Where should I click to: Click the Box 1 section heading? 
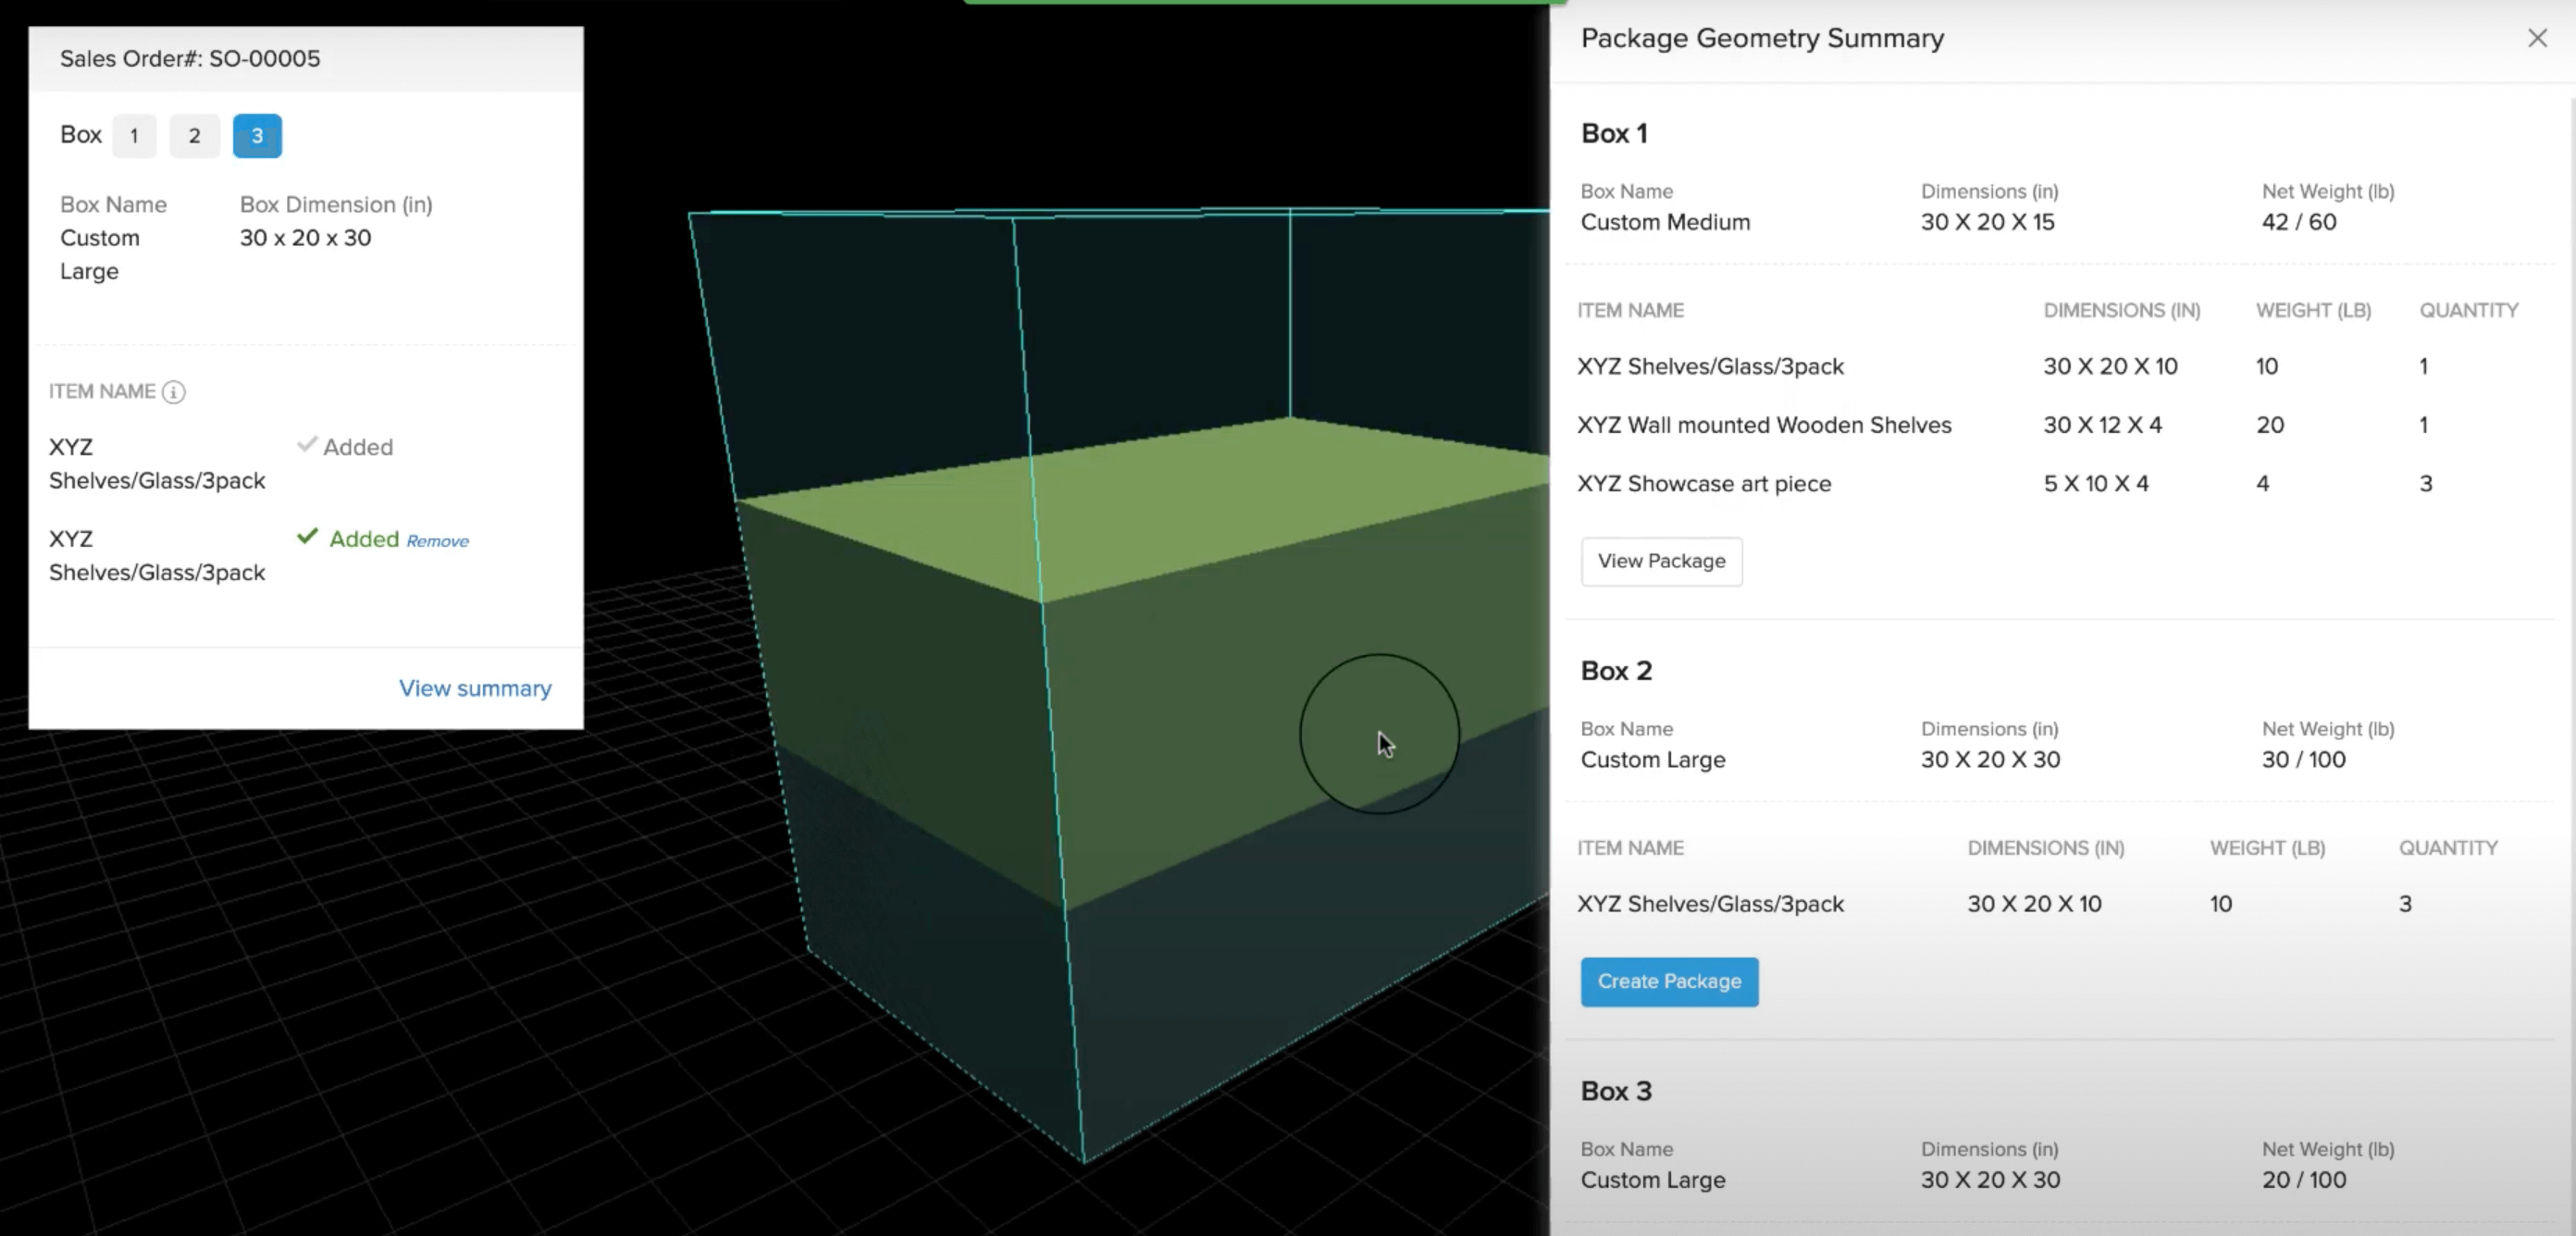pyautogui.click(x=1614, y=133)
